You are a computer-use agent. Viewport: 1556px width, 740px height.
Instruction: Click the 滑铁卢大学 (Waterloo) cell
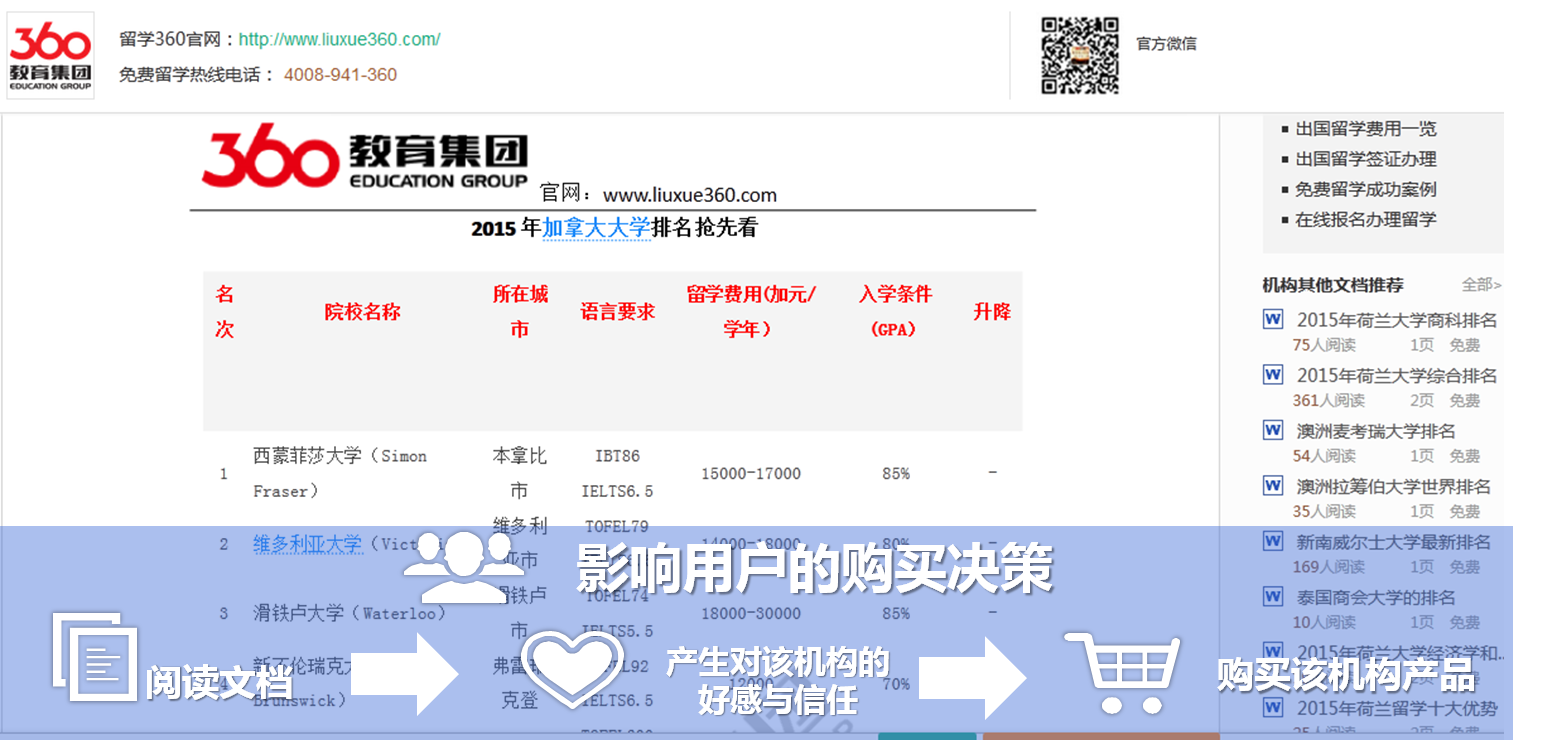click(350, 613)
